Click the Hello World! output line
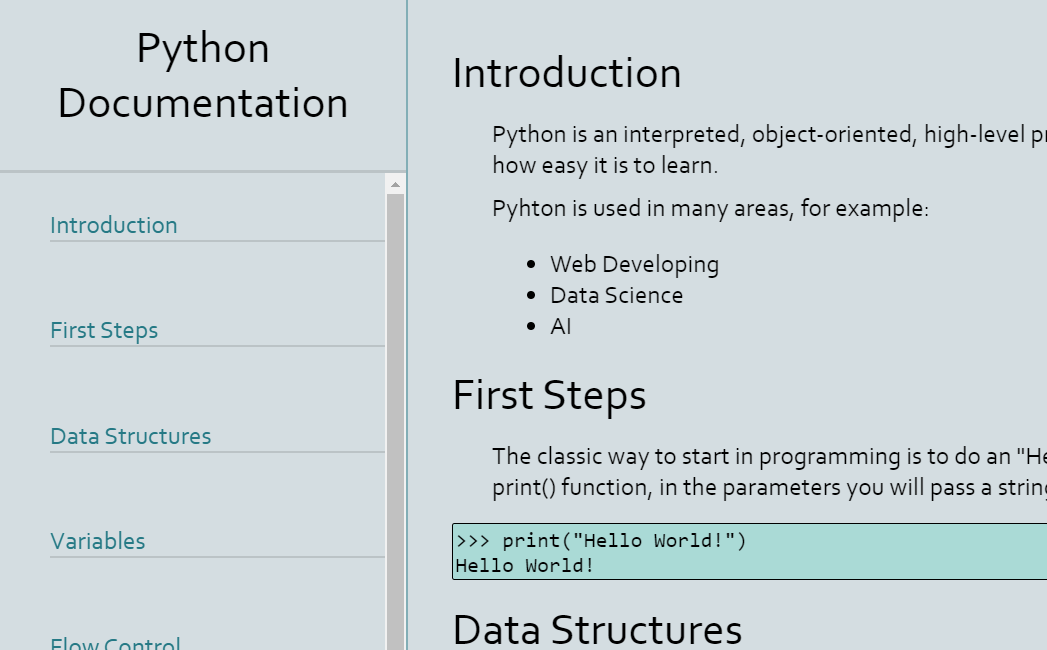The image size is (1047, 650). tap(525, 566)
